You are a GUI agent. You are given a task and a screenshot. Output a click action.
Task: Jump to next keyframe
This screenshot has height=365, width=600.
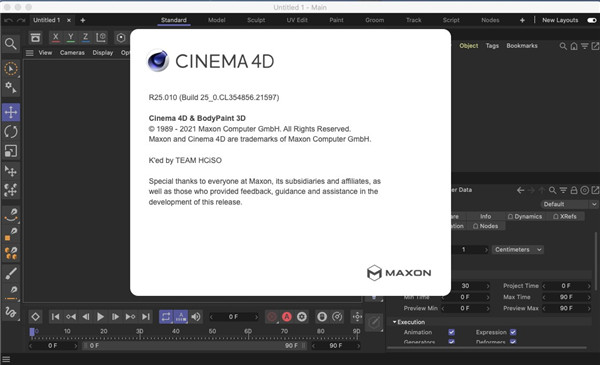coord(130,317)
